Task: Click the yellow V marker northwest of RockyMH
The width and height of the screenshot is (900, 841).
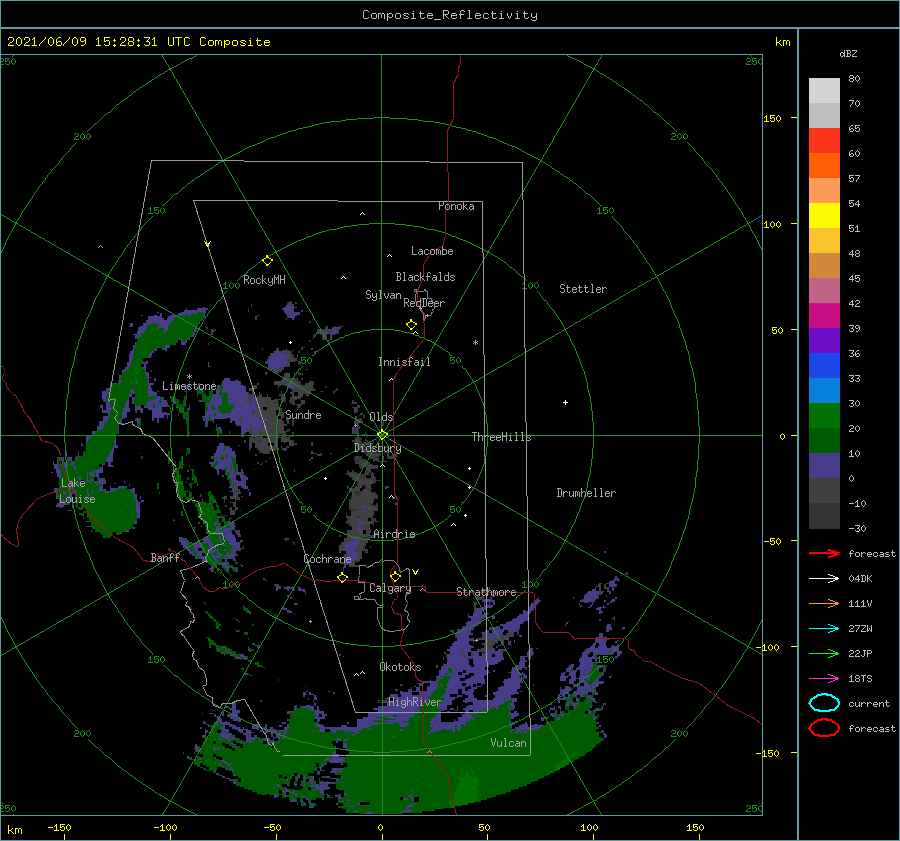Action: coord(208,244)
